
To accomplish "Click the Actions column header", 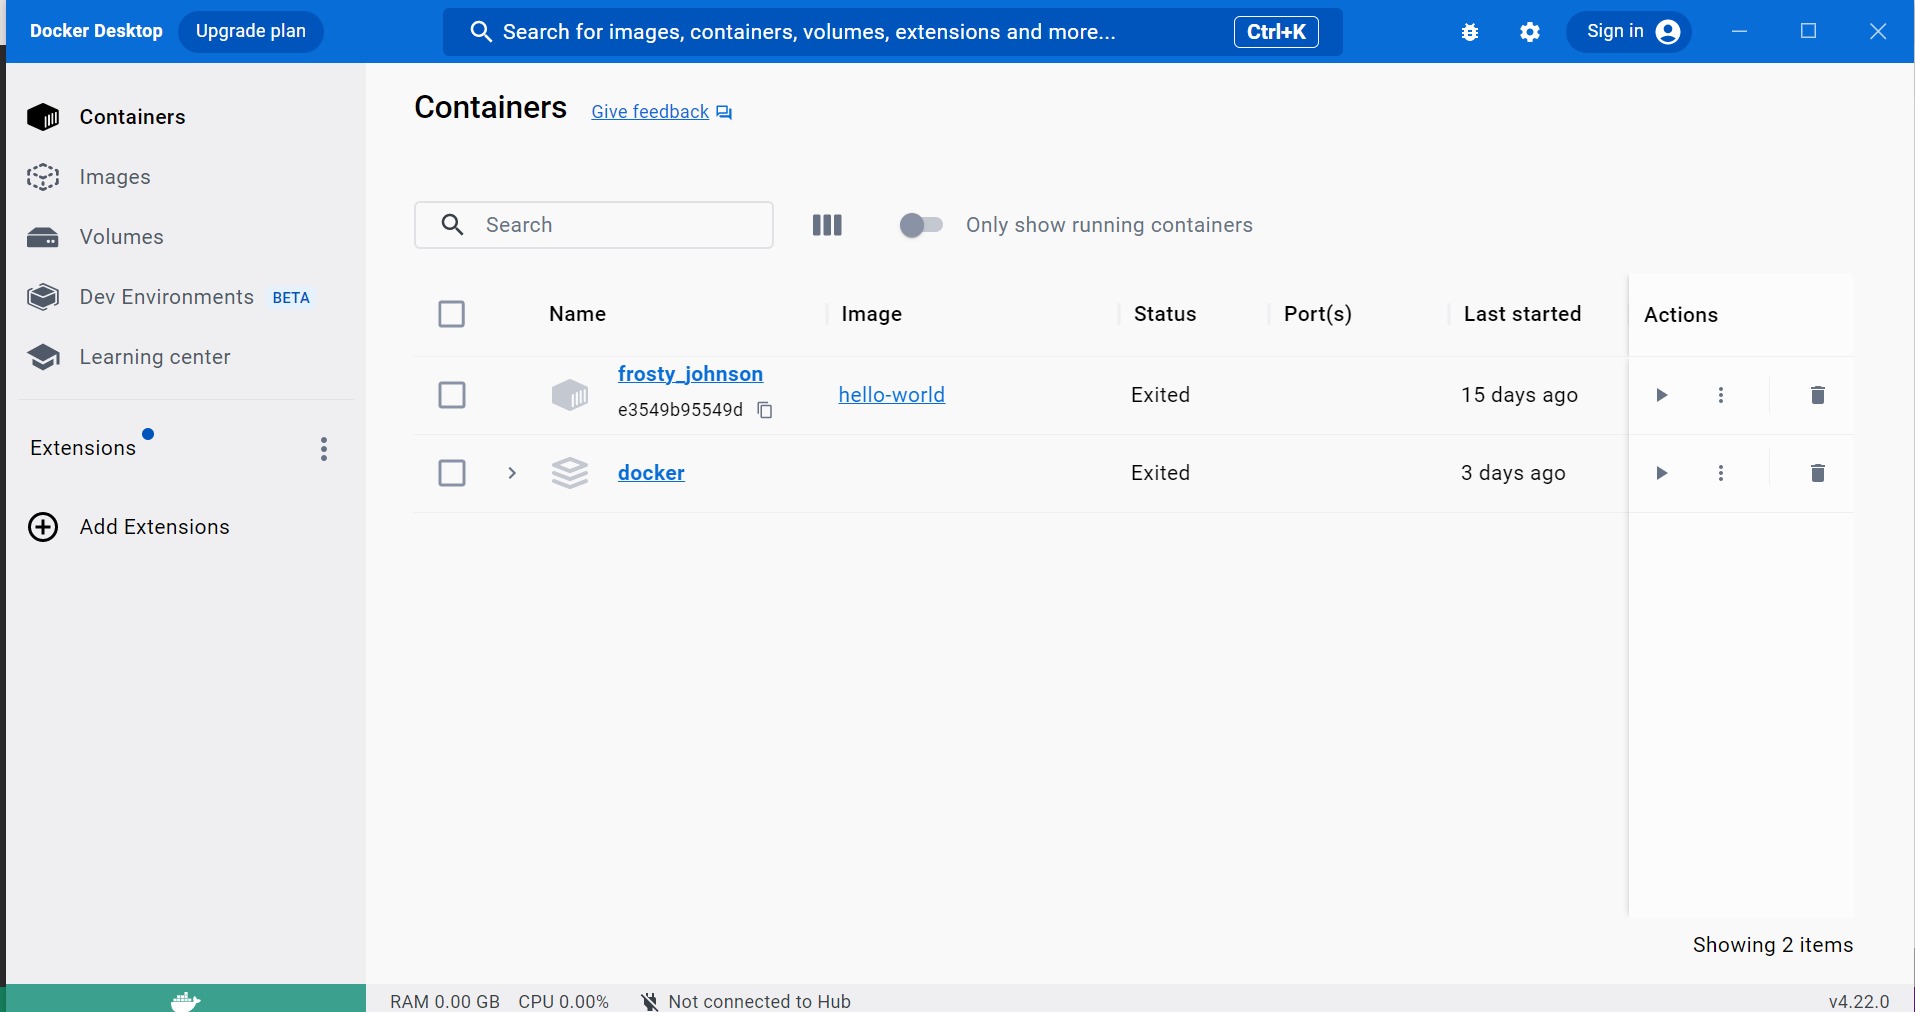I will click(x=1681, y=315).
